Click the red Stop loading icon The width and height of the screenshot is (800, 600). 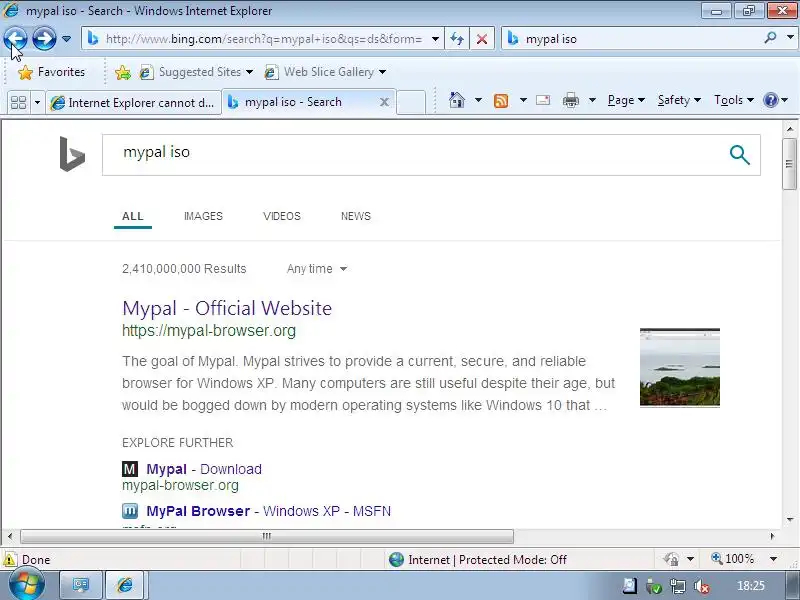coord(482,39)
